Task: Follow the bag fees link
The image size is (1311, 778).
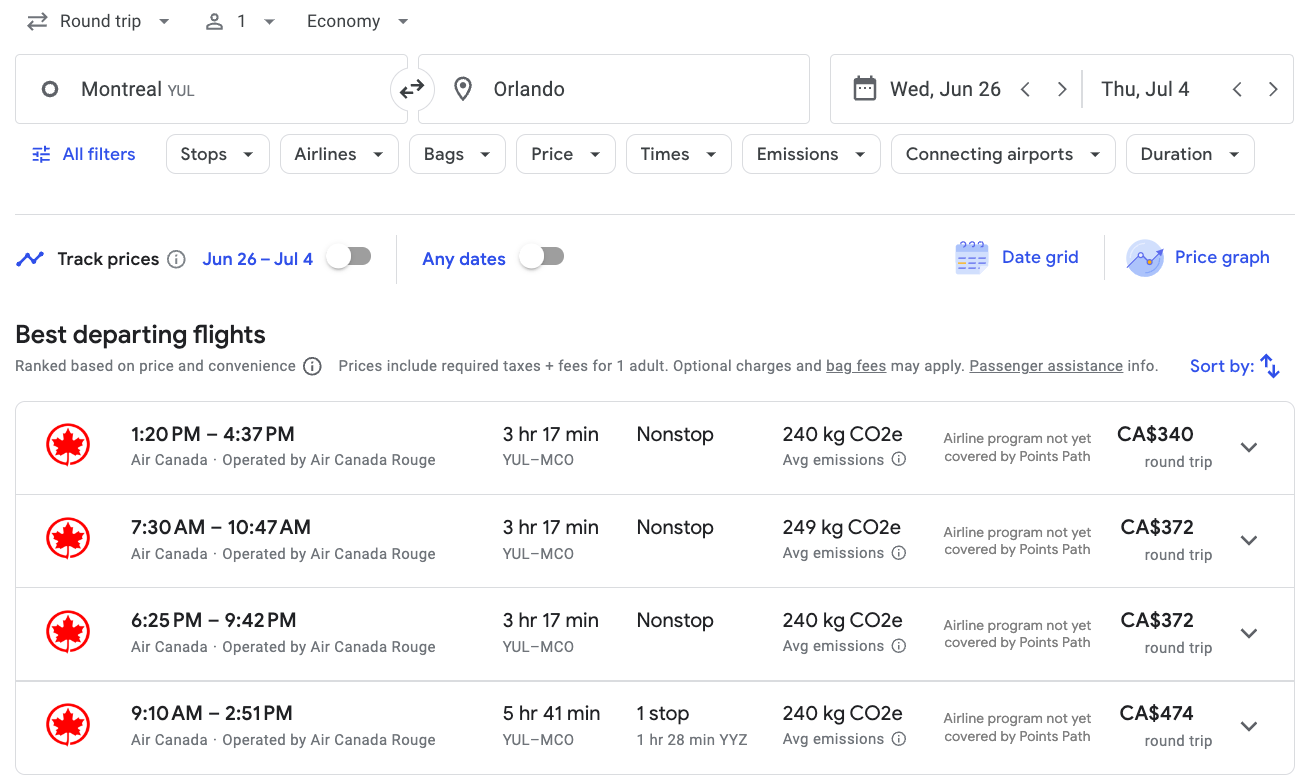Action: [x=856, y=367]
